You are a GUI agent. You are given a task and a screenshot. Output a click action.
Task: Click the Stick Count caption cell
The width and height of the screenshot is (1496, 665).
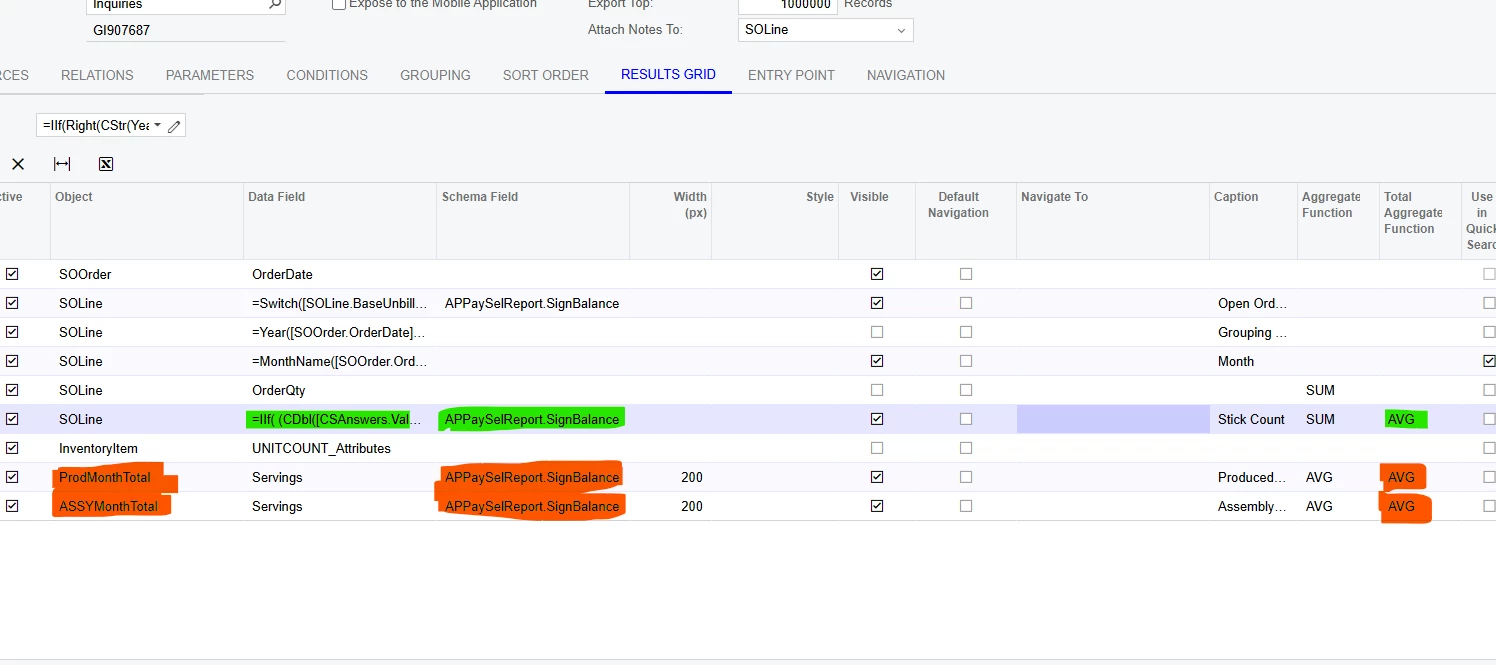(1253, 419)
